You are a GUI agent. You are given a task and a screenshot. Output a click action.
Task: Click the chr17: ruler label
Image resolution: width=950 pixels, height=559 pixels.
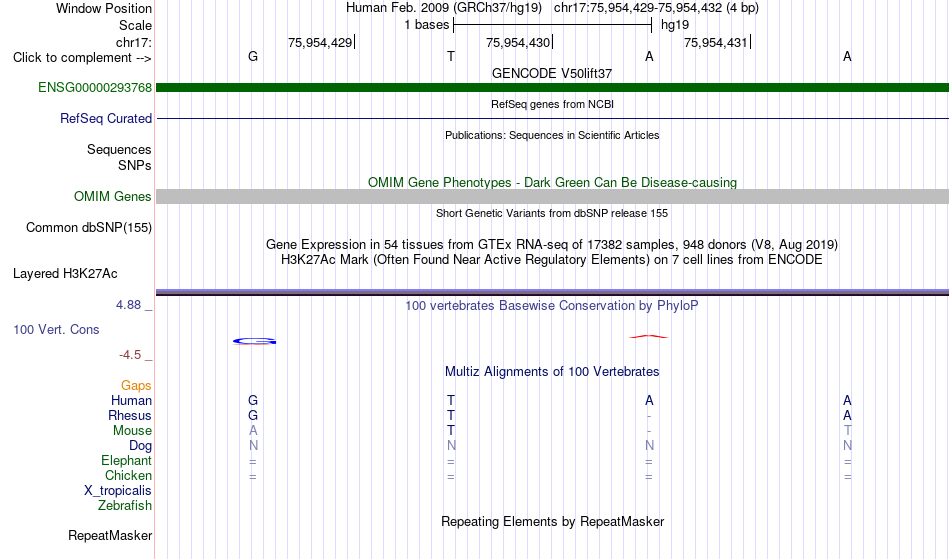coord(133,42)
